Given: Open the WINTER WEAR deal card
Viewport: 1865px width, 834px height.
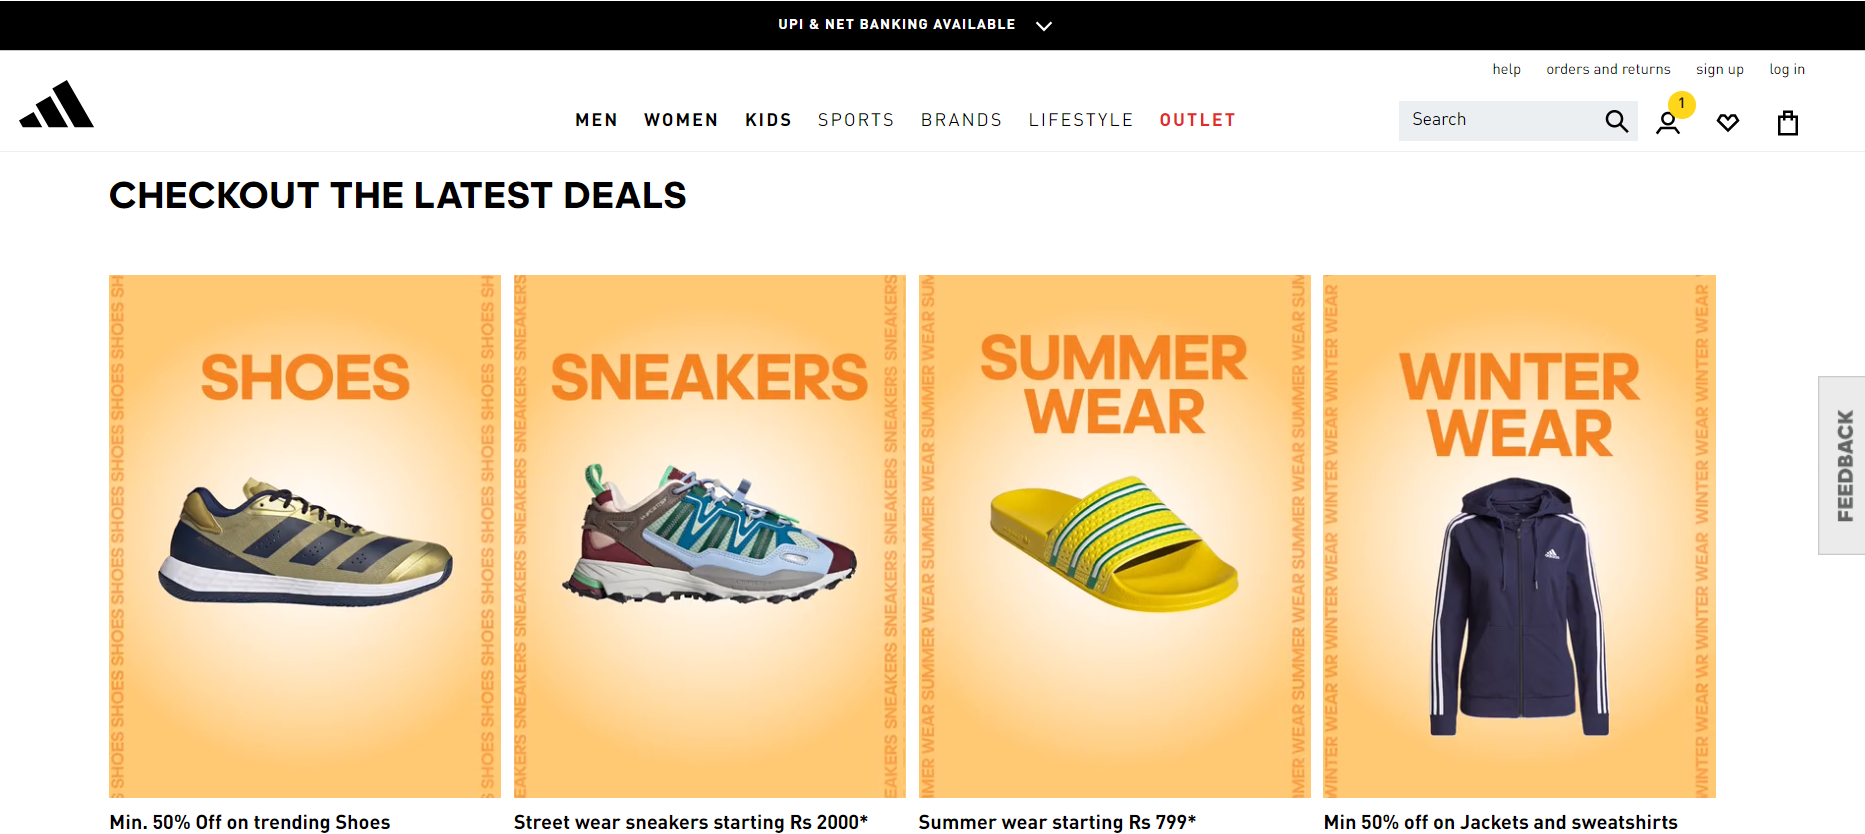Looking at the screenshot, I should pyautogui.click(x=1519, y=536).
